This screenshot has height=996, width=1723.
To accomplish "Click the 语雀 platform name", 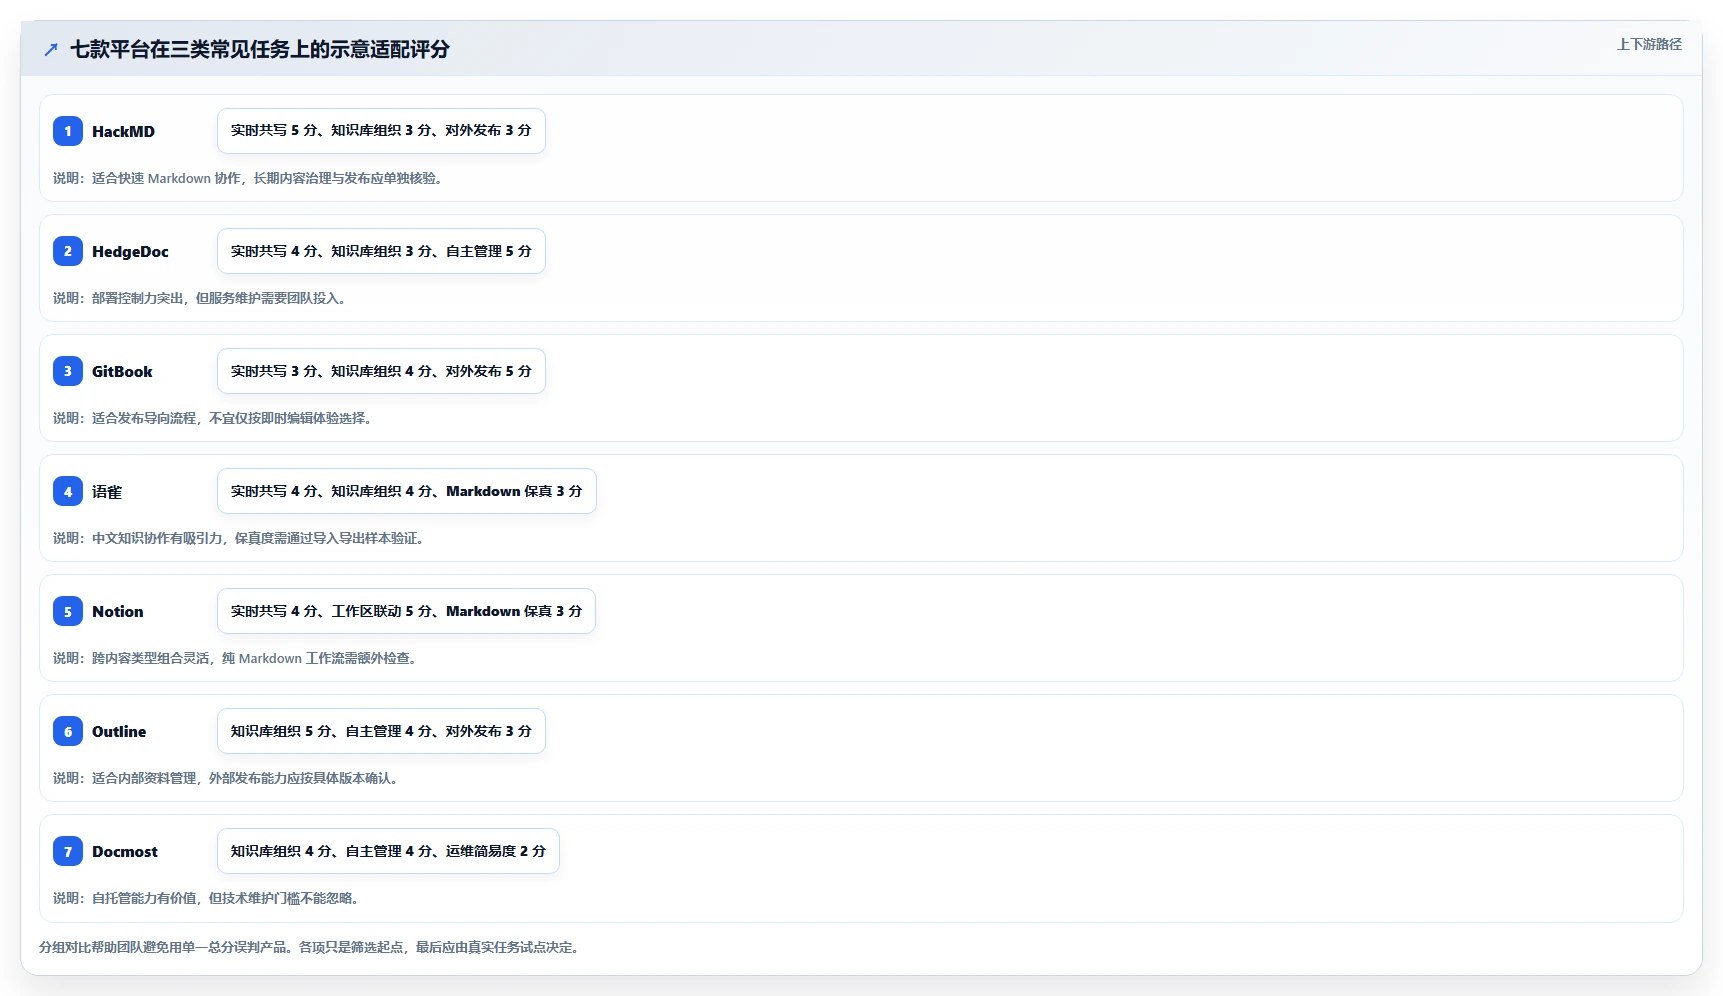I will pos(107,491).
